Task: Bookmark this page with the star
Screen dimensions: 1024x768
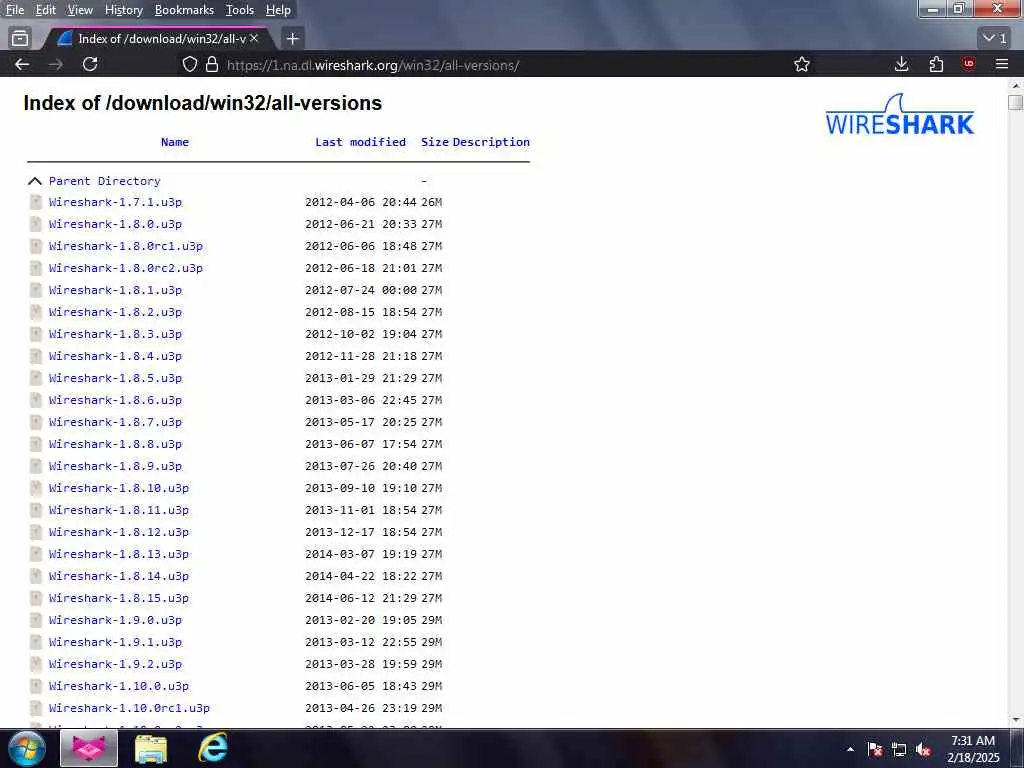Action: coord(802,65)
